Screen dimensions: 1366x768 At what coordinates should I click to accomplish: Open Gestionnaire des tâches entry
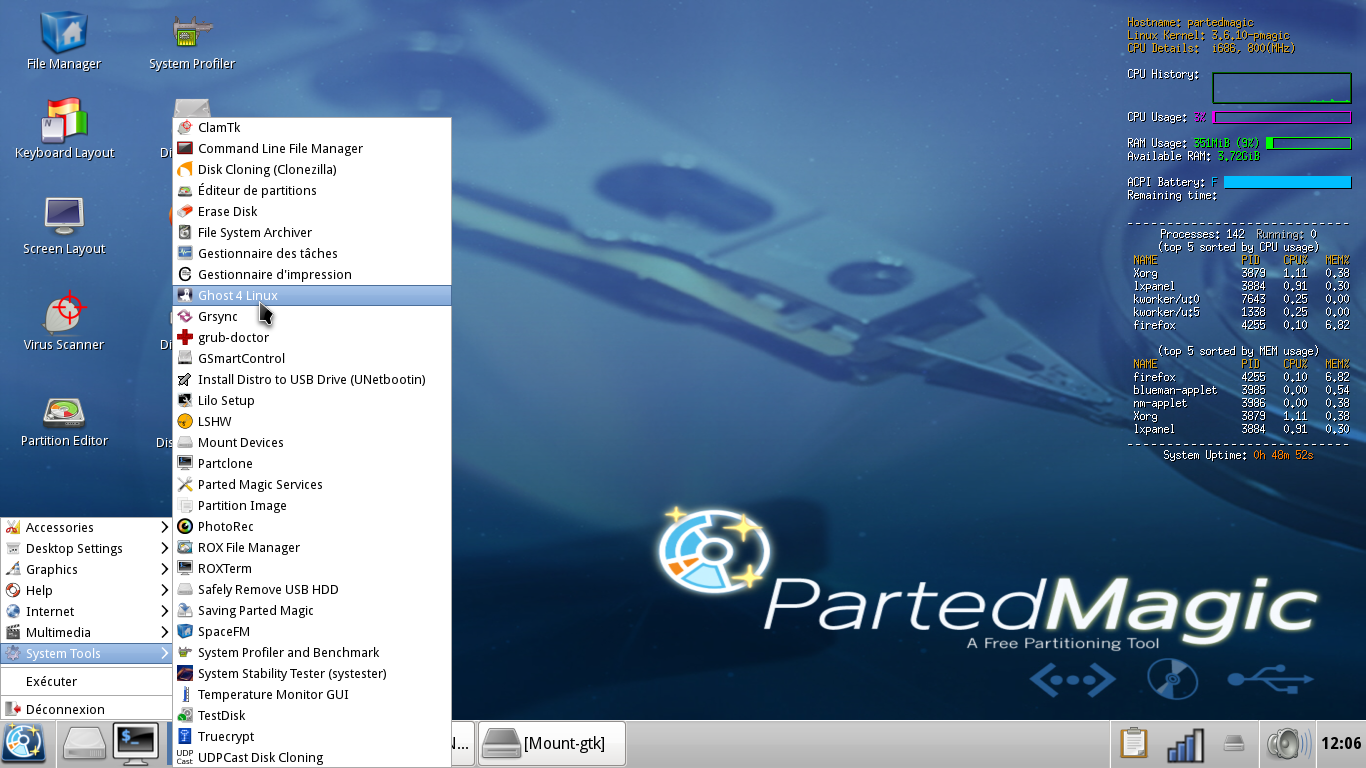(312, 253)
